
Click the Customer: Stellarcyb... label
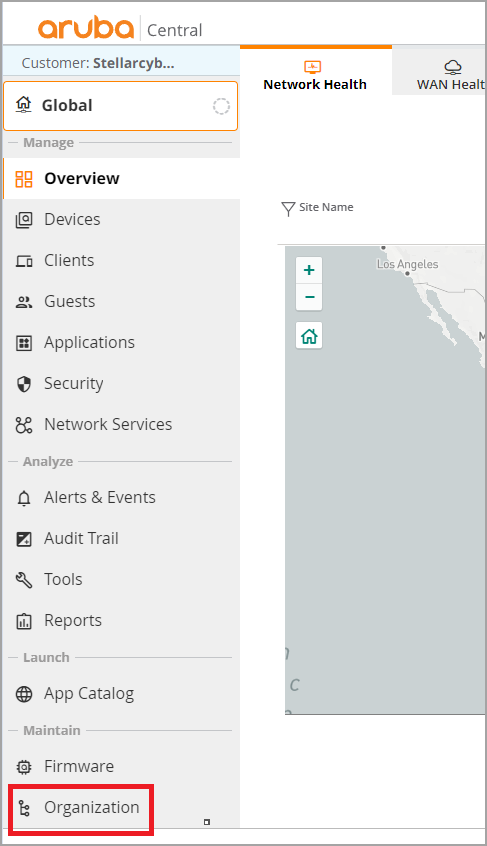(98, 63)
